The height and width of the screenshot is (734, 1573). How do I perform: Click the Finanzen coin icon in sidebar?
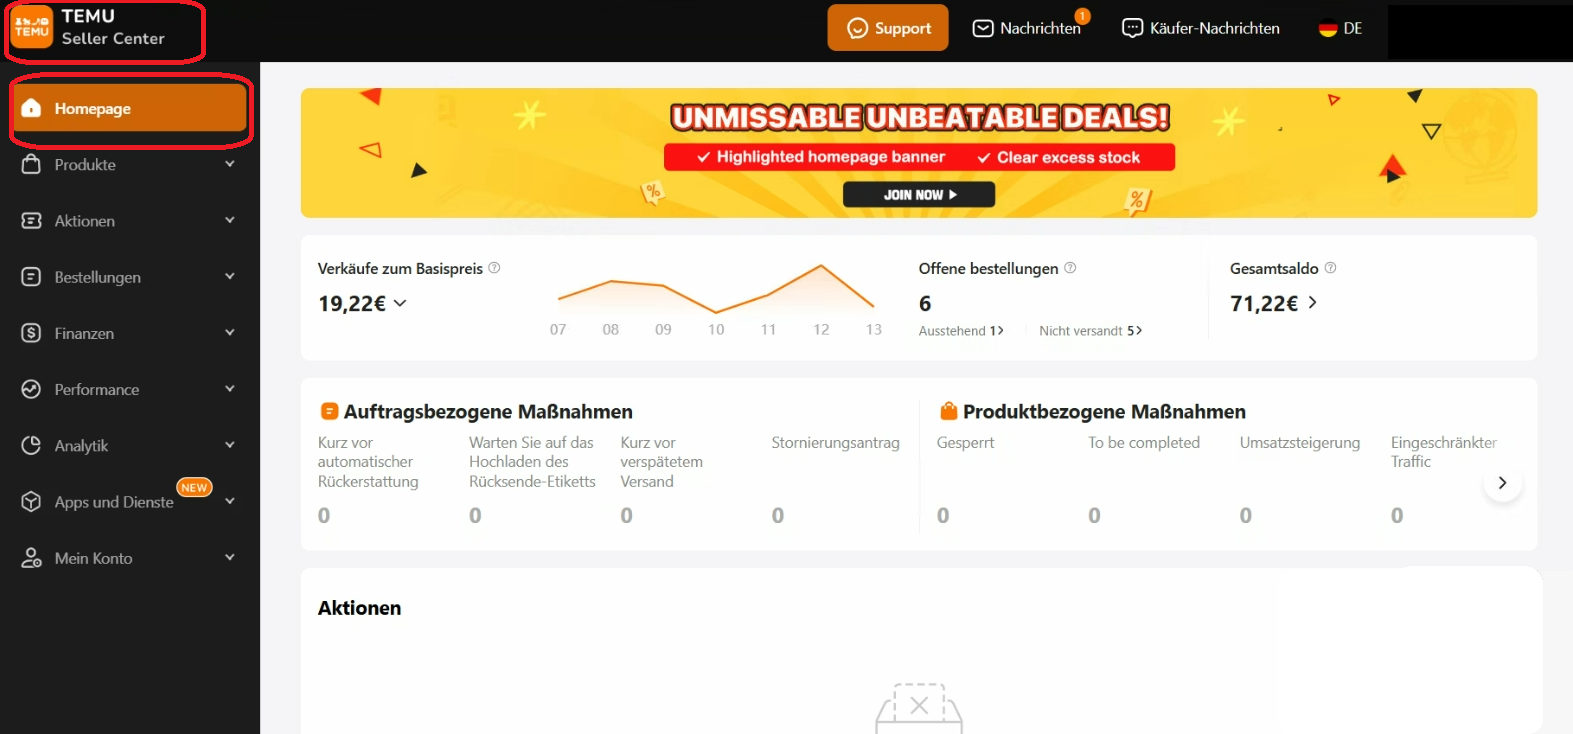pyautogui.click(x=31, y=333)
